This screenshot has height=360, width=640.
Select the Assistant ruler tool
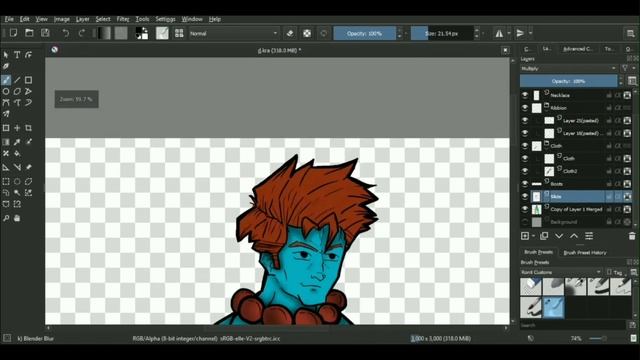tap(6, 167)
